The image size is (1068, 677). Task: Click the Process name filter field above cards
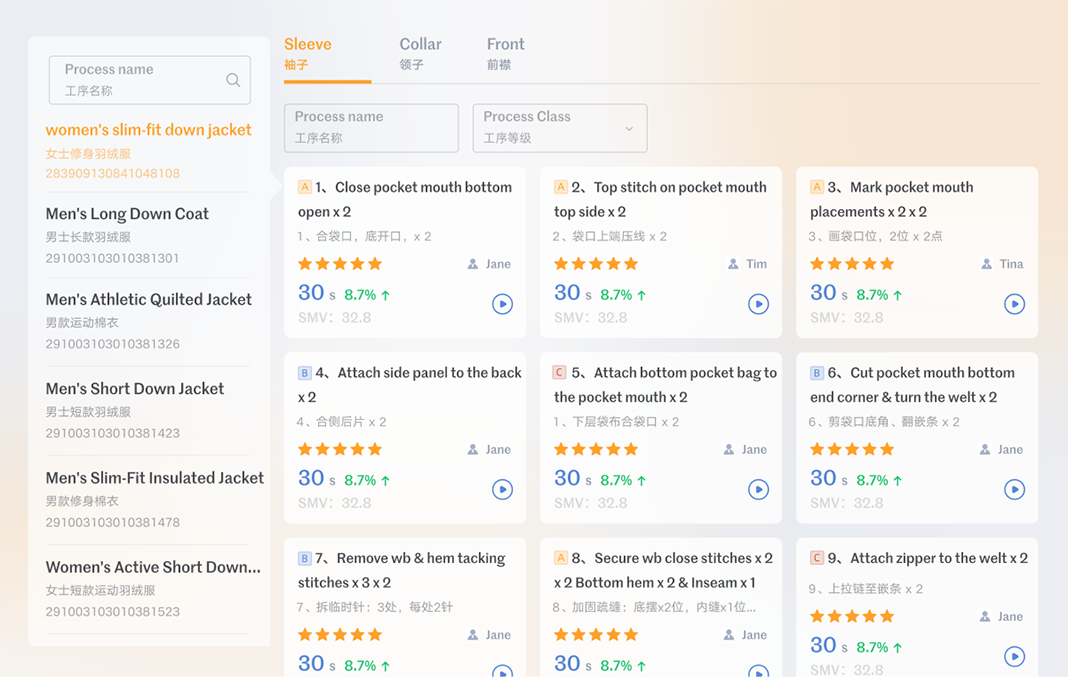pos(371,128)
